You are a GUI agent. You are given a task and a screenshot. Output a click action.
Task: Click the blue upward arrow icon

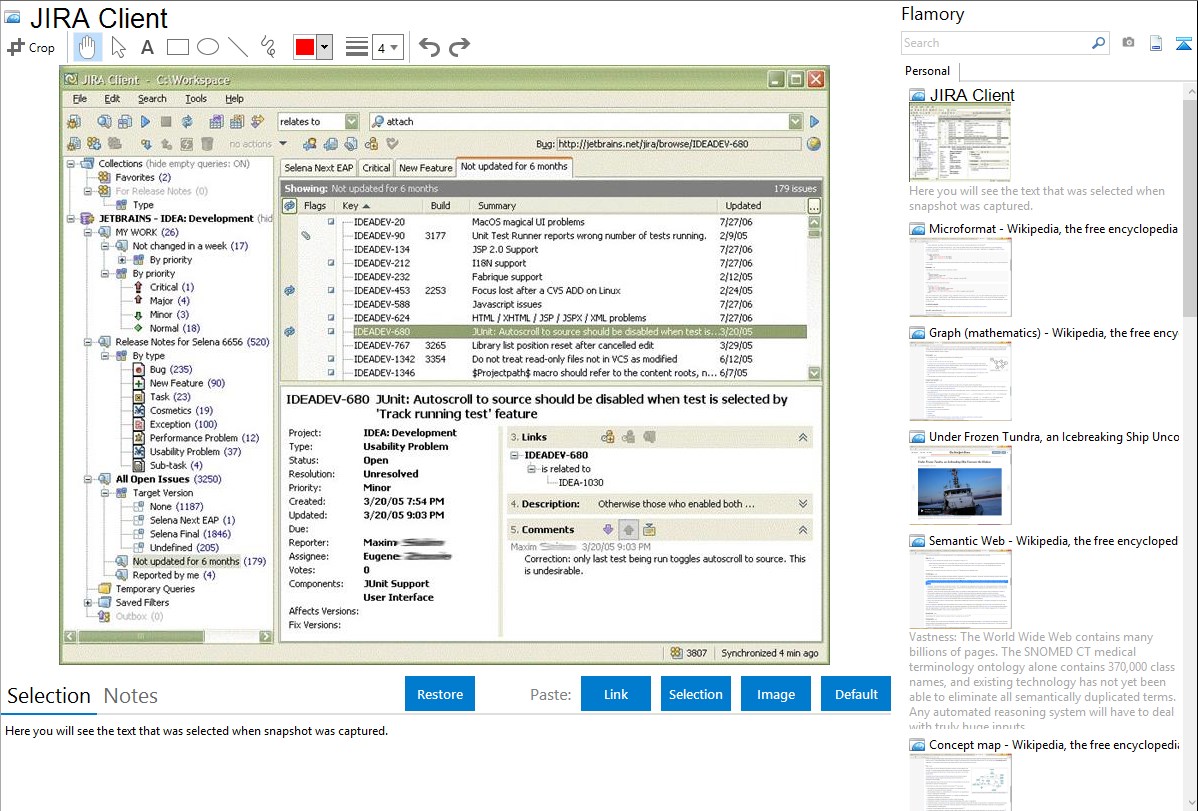click(x=1183, y=43)
